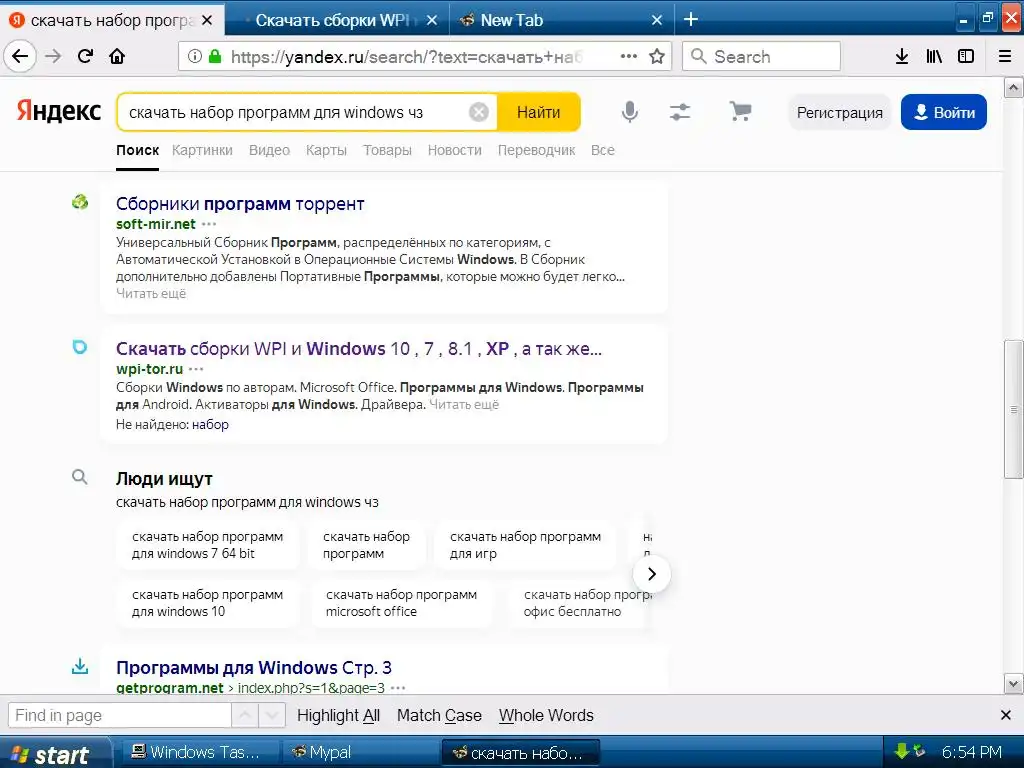Click the wpi-tor.ru result favicon
Screen dimensions: 1024x768
click(x=80, y=347)
